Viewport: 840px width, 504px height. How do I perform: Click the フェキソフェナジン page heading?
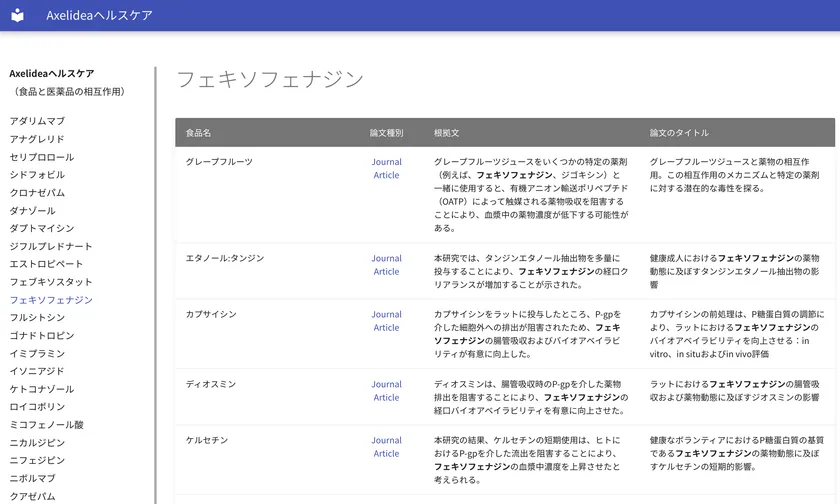271,79
